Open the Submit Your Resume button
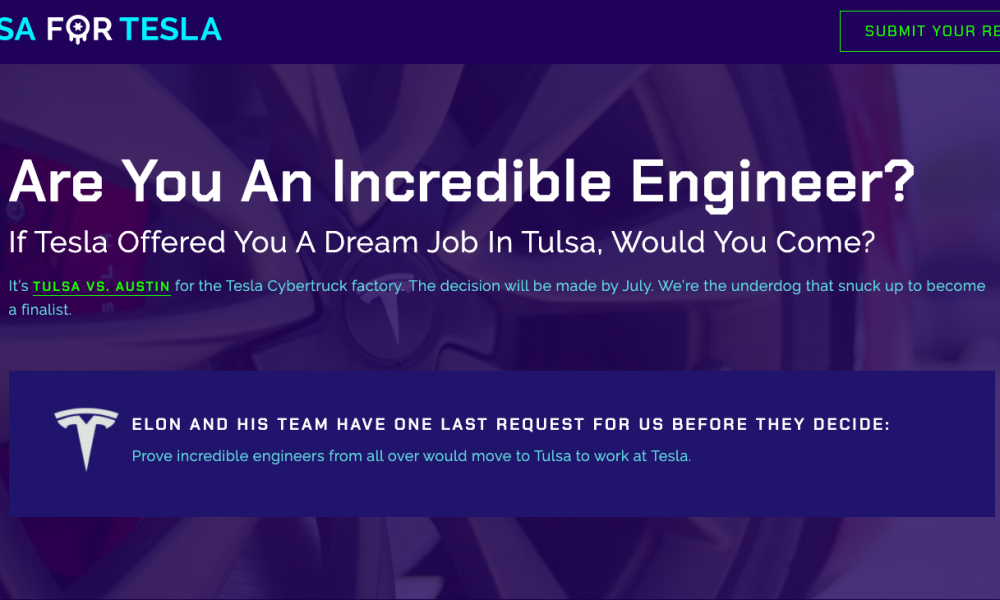 (x=920, y=31)
